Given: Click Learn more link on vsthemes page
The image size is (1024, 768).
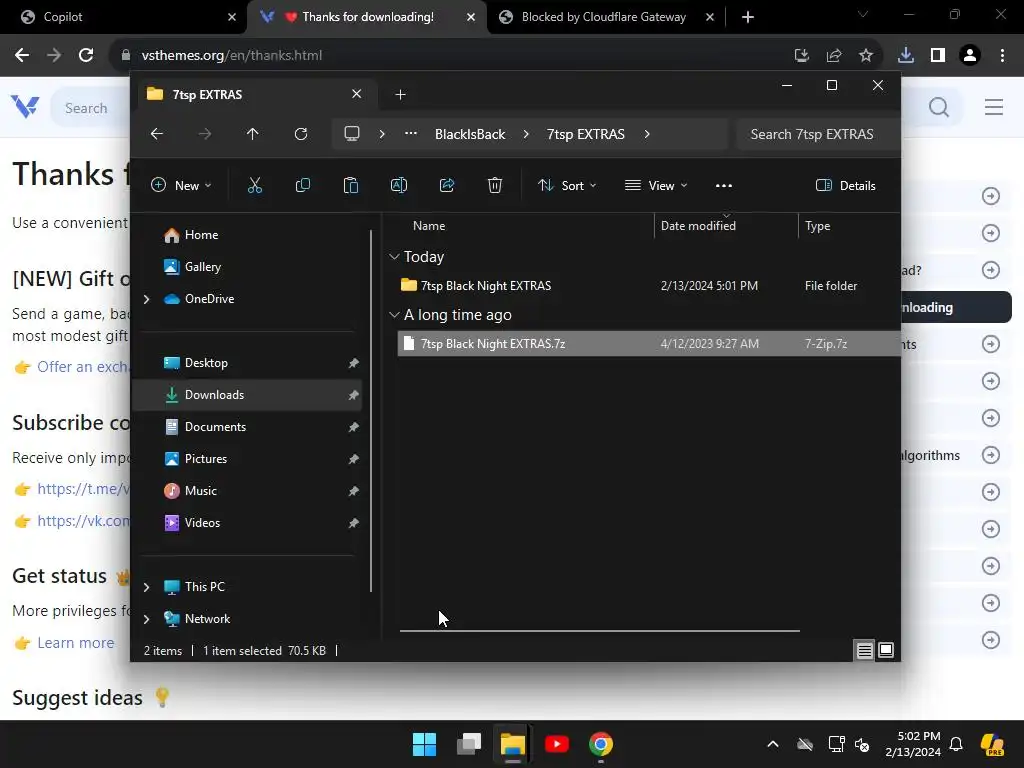Looking at the screenshot, I should (x=75, y=643).
